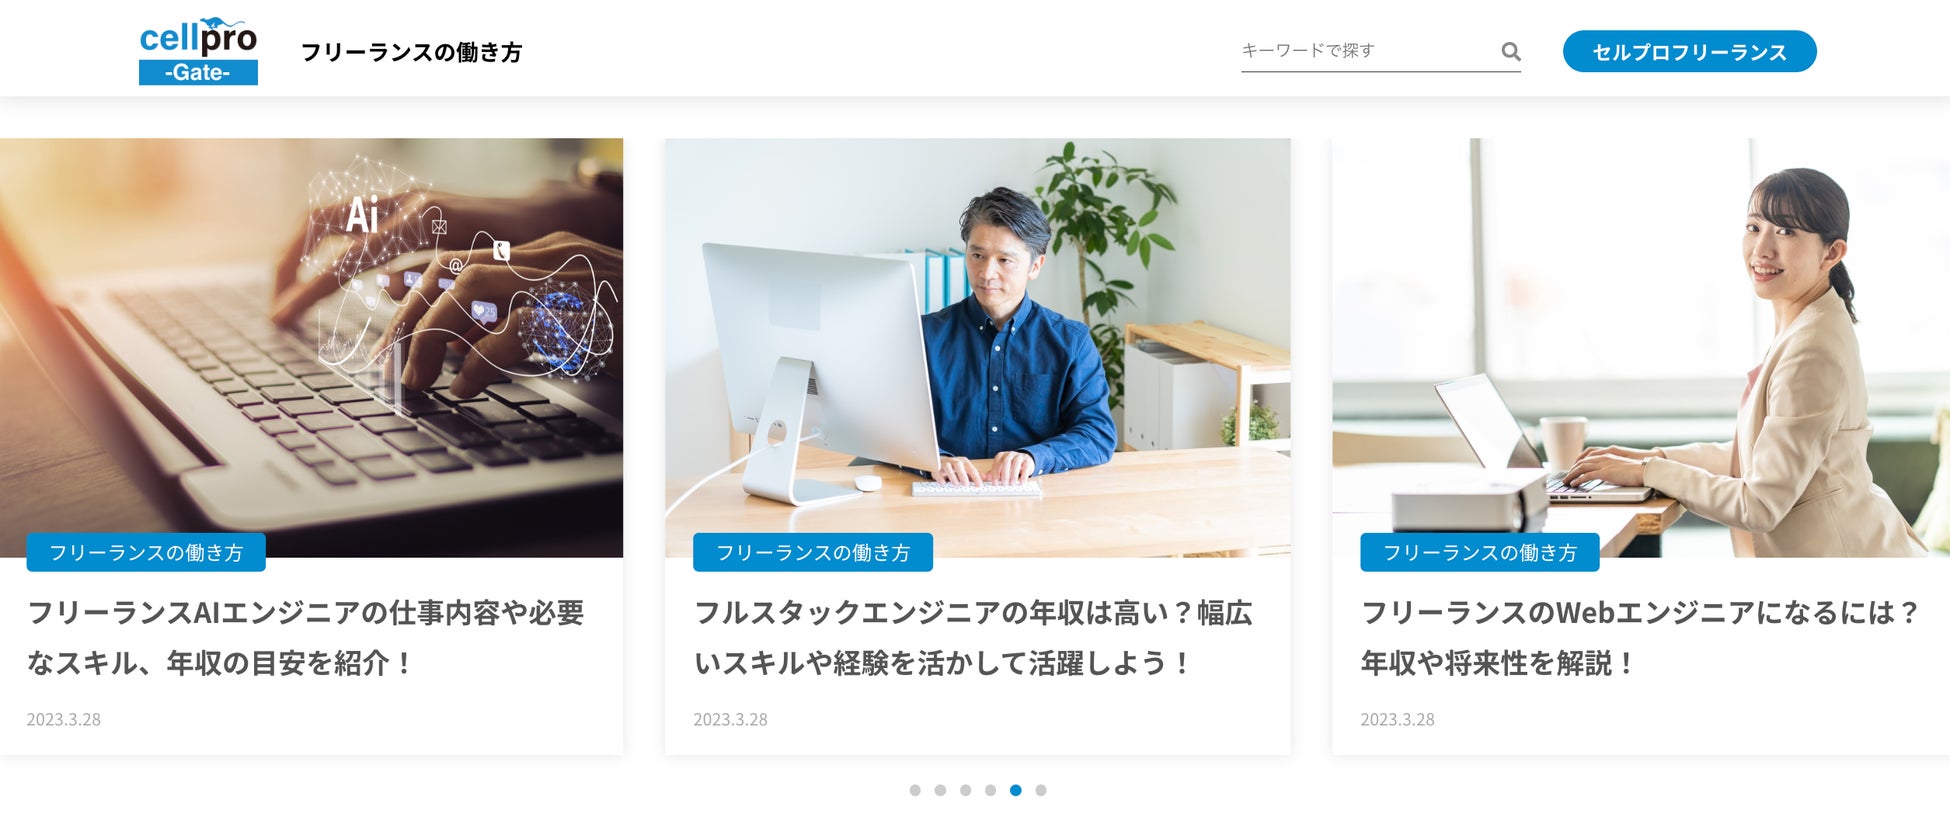The height and width of the screenshot is (828, 1950).
Task: Open the フリーランスのWebエンジニア article title
Action: click(1640, 637)
